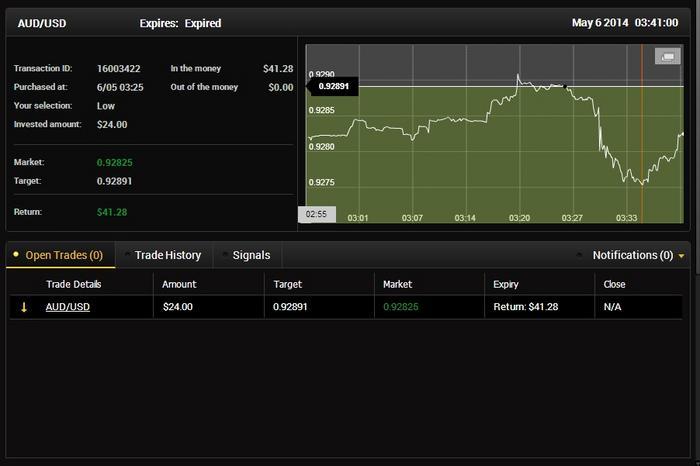Click the green Market value 0.92825 in the details panel
Image resolution: width=700 pixels, height=466 pixels.
pos(114,162)
